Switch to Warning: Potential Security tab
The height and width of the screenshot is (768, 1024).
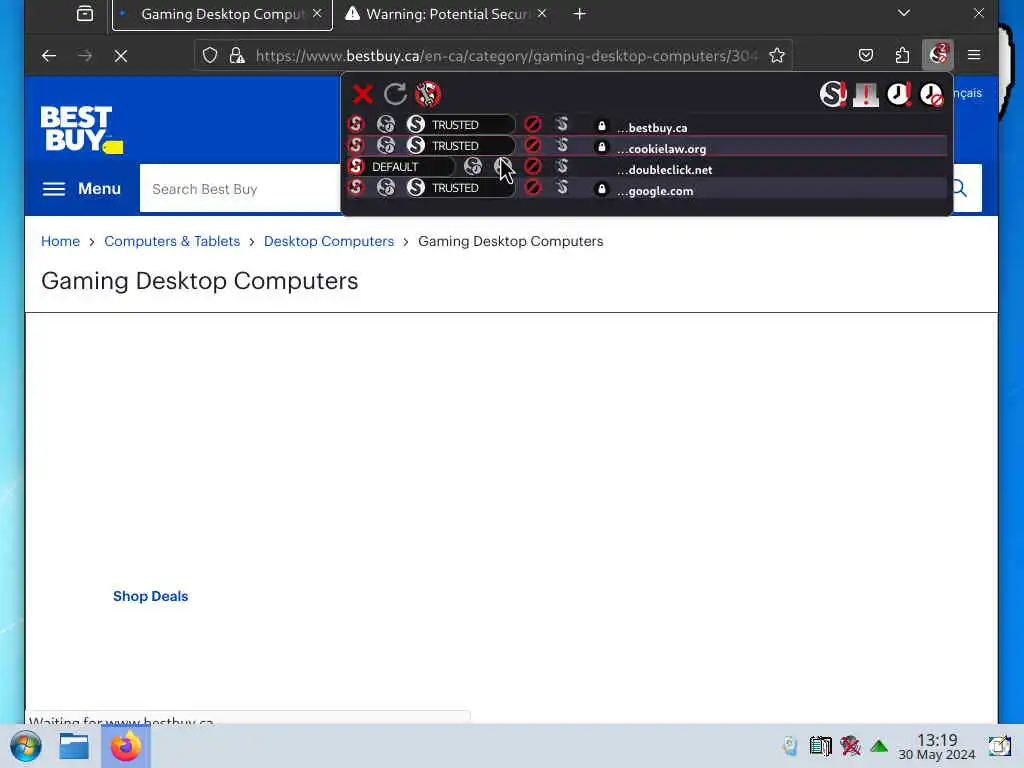446,14
